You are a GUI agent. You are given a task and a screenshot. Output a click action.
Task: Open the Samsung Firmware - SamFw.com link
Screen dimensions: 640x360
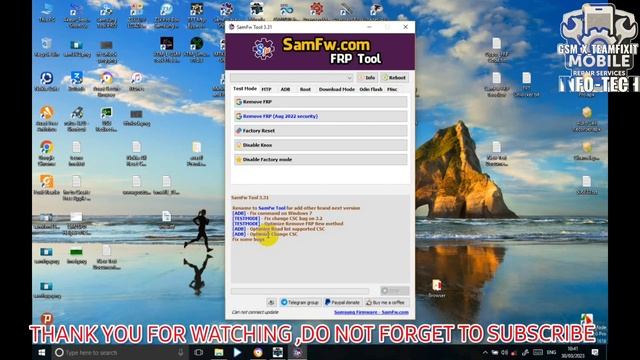tap(371, 312)
